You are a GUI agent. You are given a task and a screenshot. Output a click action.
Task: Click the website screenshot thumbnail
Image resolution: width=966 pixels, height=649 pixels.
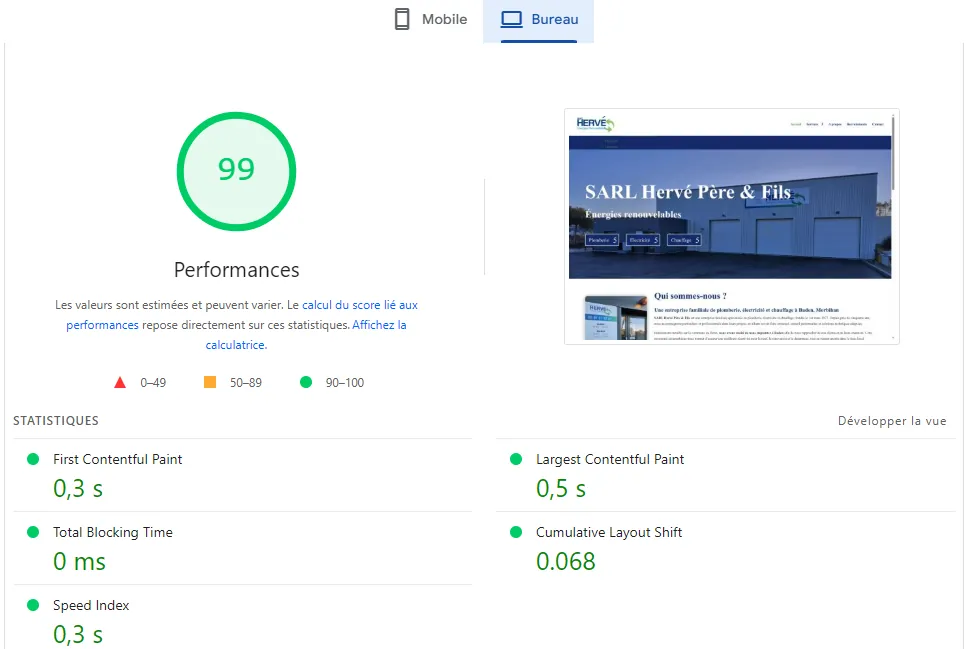click(731, 226)
